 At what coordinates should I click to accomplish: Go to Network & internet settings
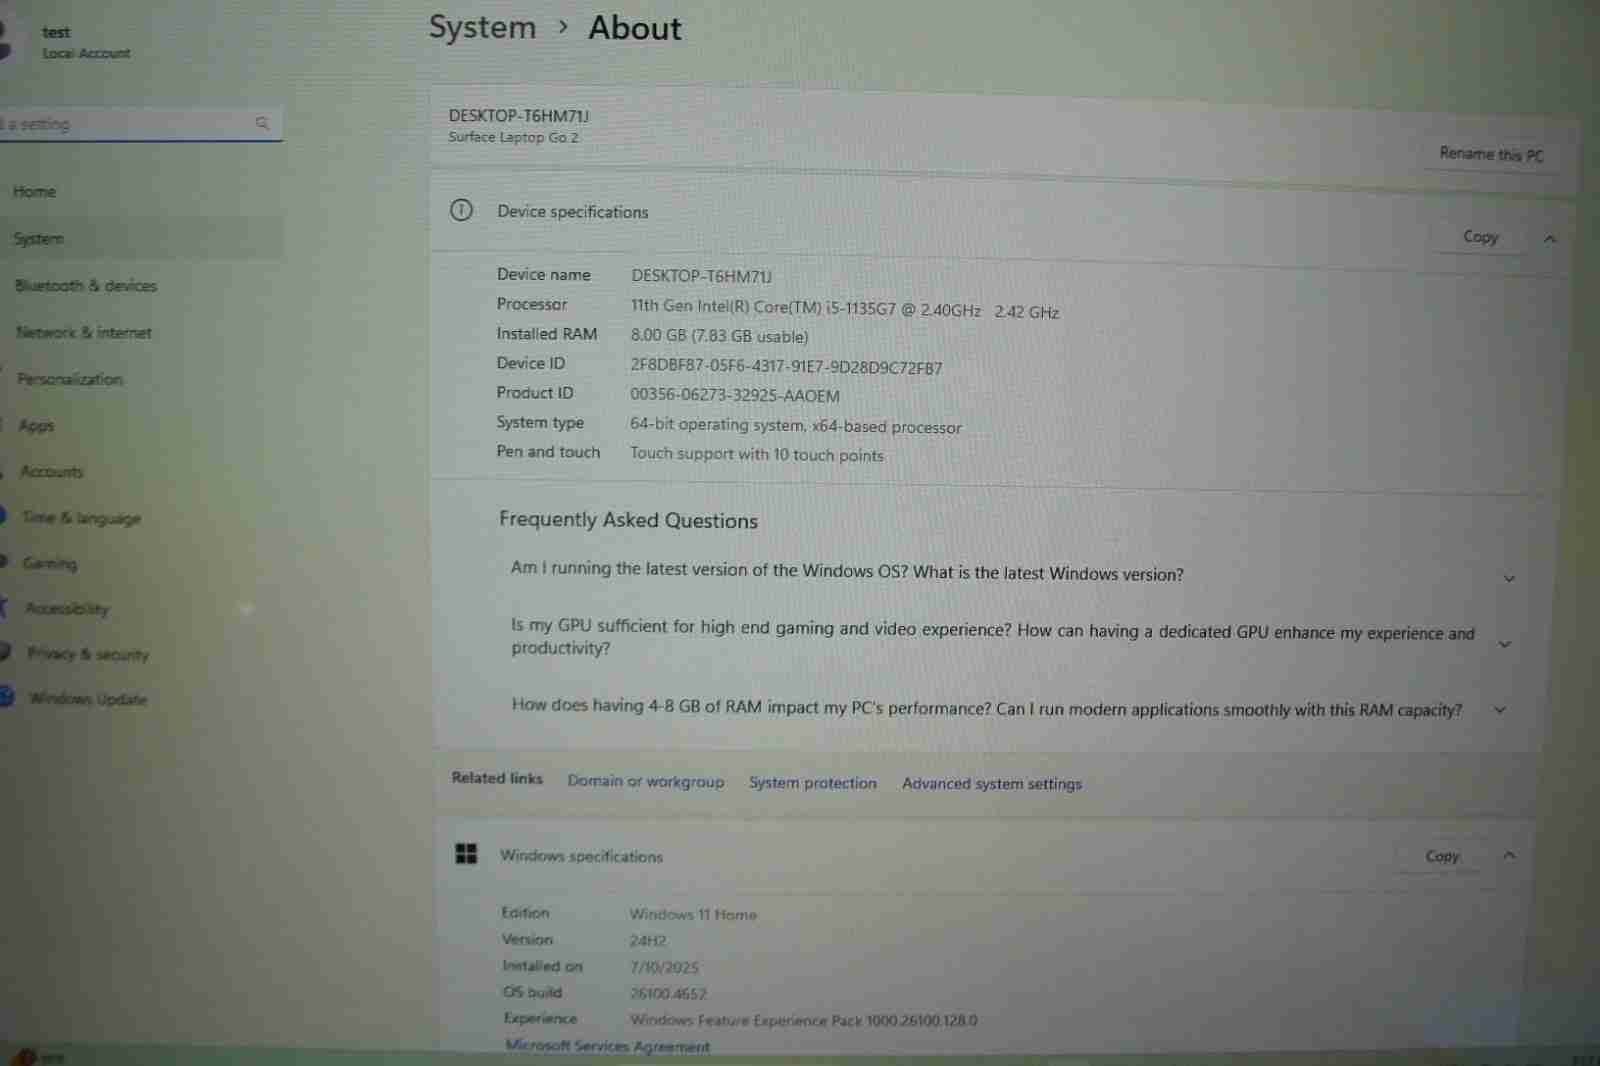coord(84,333)
